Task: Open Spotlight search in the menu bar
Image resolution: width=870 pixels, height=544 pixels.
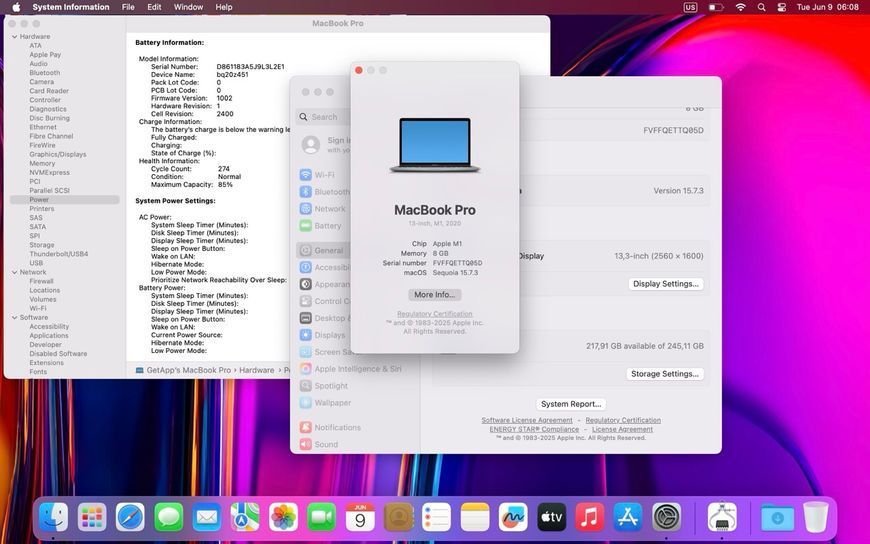Action: tap(761, 7)
